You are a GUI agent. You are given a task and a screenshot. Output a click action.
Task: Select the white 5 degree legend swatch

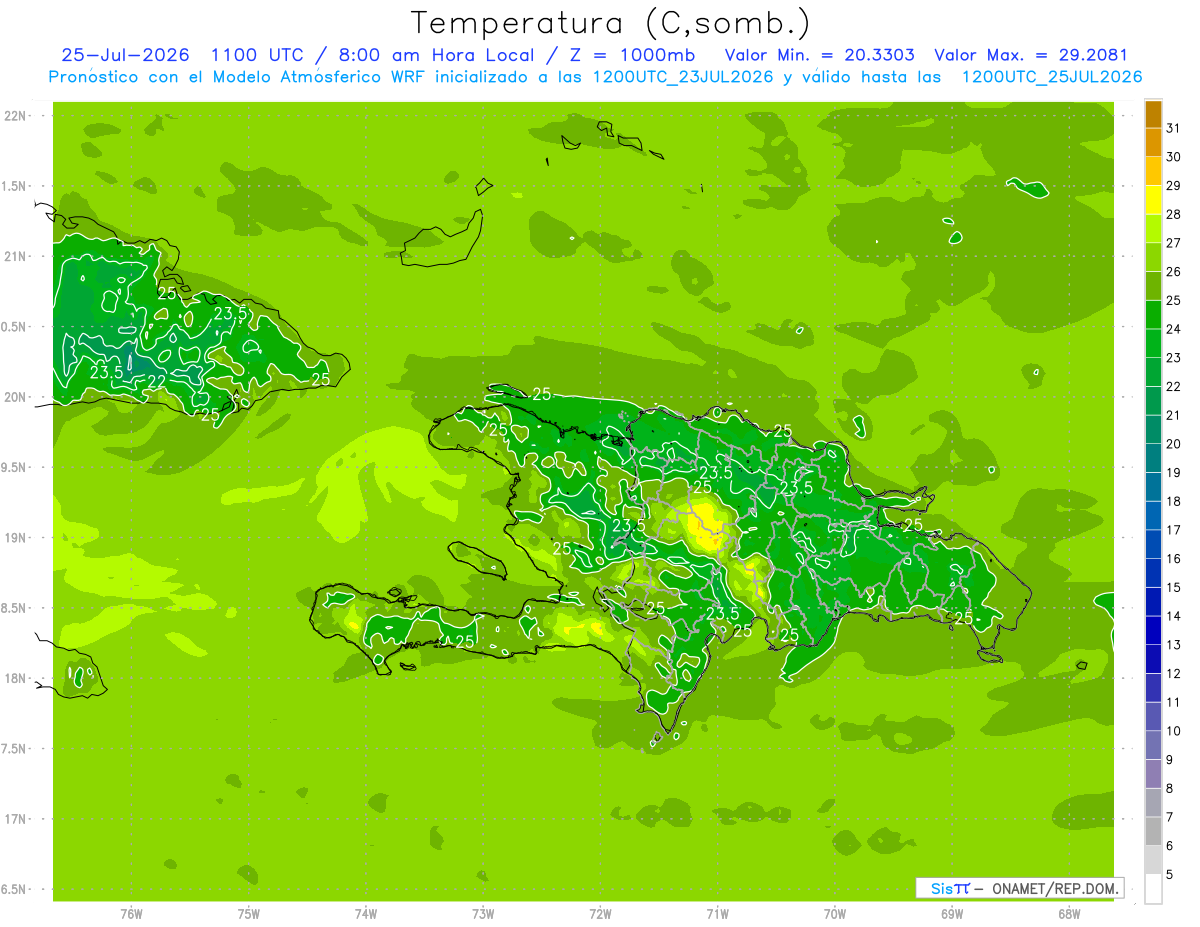tap(1153, 889)
